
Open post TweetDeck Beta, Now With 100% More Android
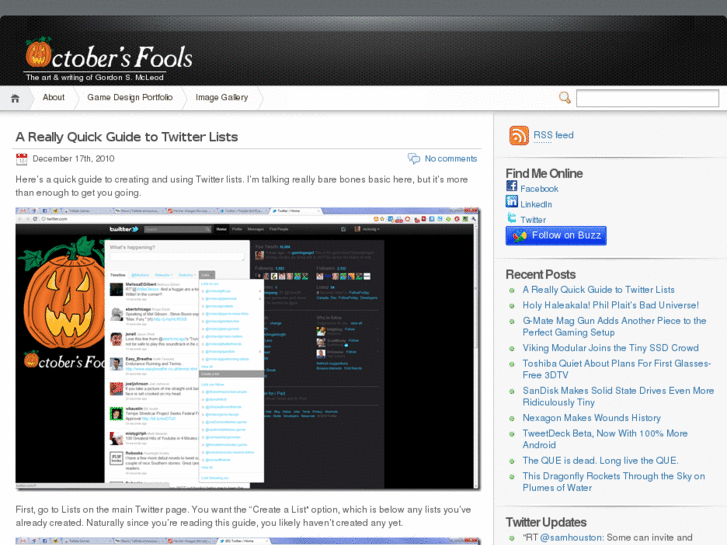(x=605, y=439)
